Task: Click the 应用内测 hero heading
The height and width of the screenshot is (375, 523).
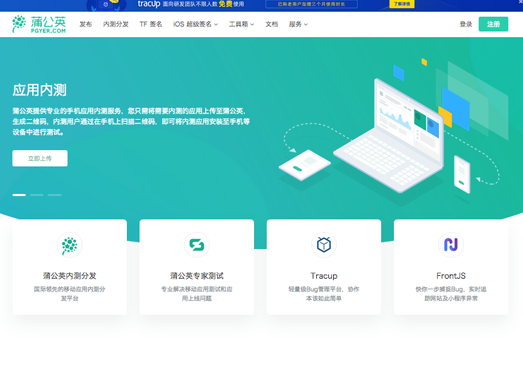Action: (40, 90)
